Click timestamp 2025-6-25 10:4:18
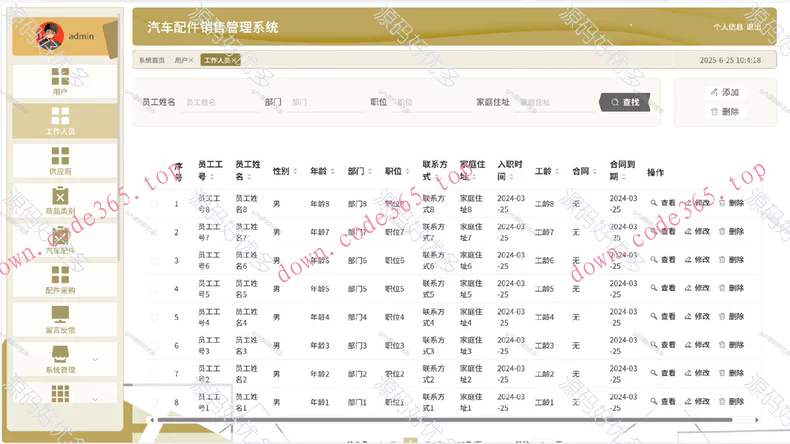Screen dimensions: 790x444 click(x=730, y=60)
